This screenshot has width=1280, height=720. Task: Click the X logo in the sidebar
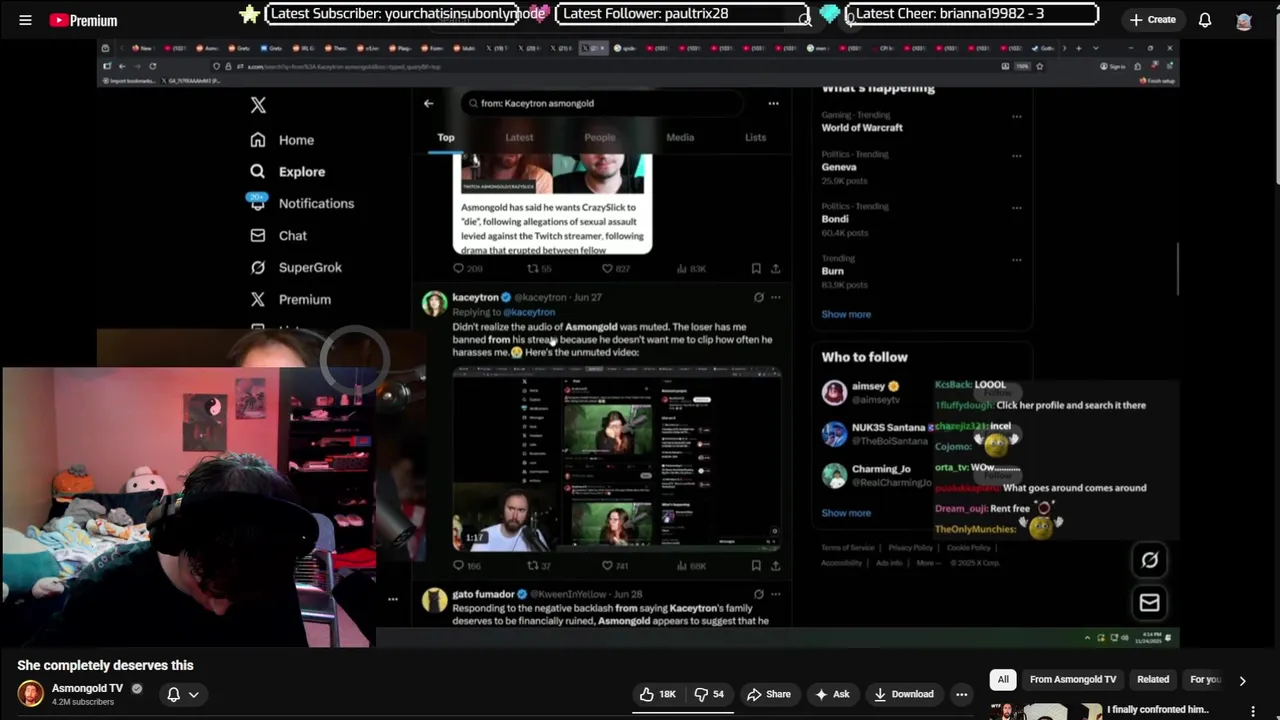[x=258, y=104]
